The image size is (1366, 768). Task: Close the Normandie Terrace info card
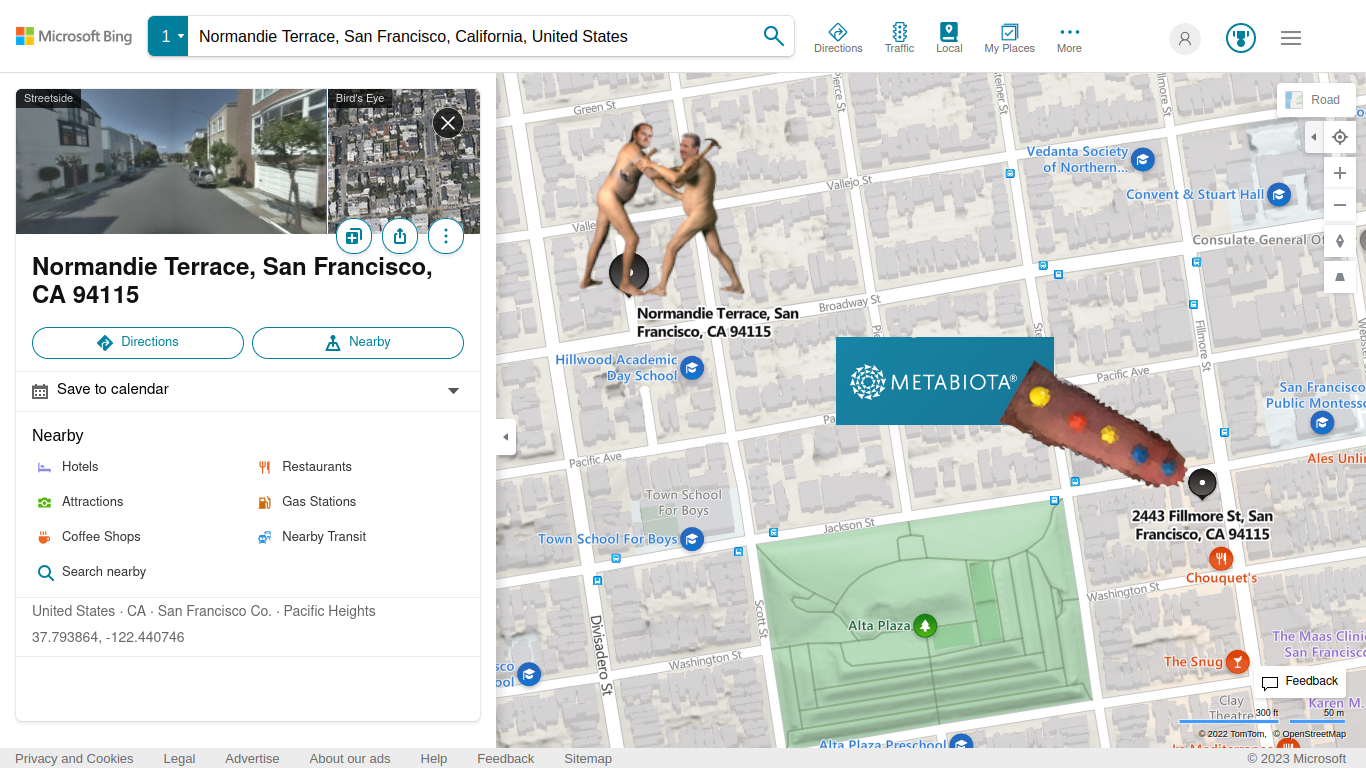coord(447,123)
